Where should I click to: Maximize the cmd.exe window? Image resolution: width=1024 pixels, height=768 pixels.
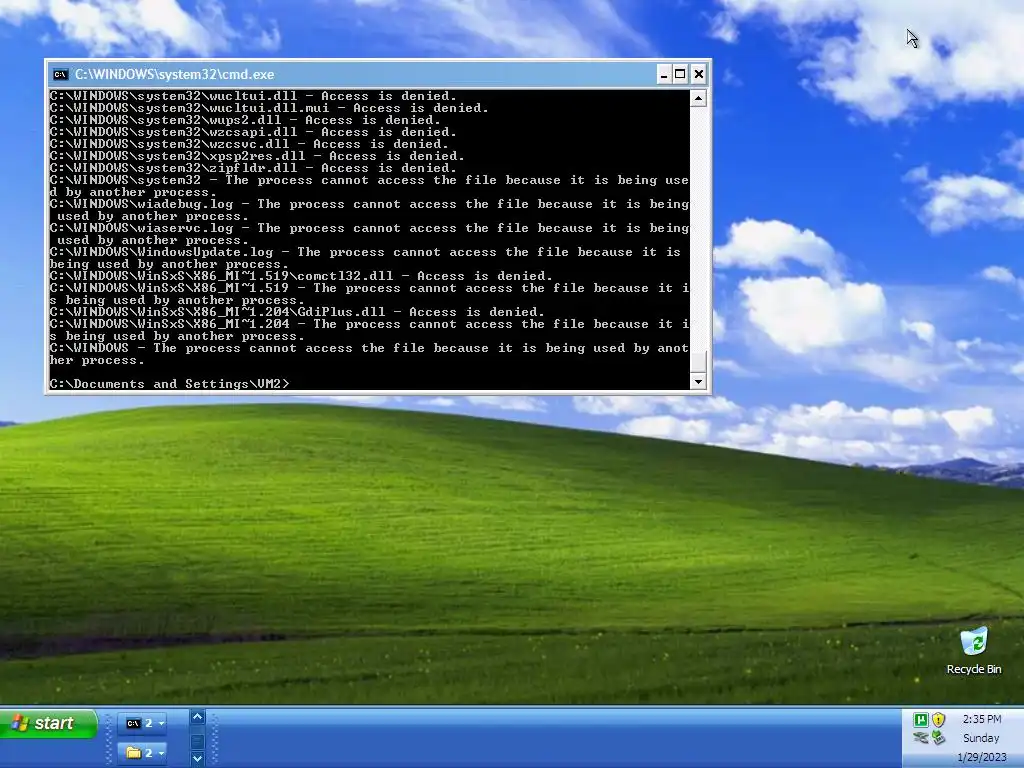point(680,74)
